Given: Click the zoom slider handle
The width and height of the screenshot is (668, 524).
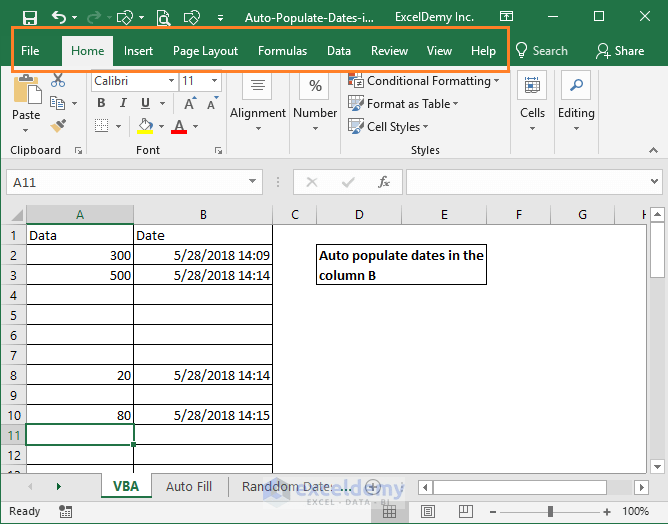Looking at the screenshot, I should [x=550, y=511].
